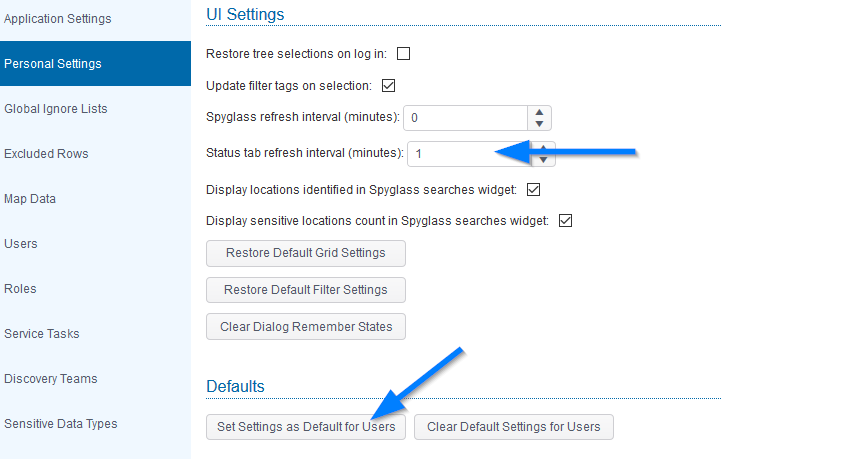This screenshot has width=864, height=461.
Task: Open Service Tasks section
Action: 42,334
